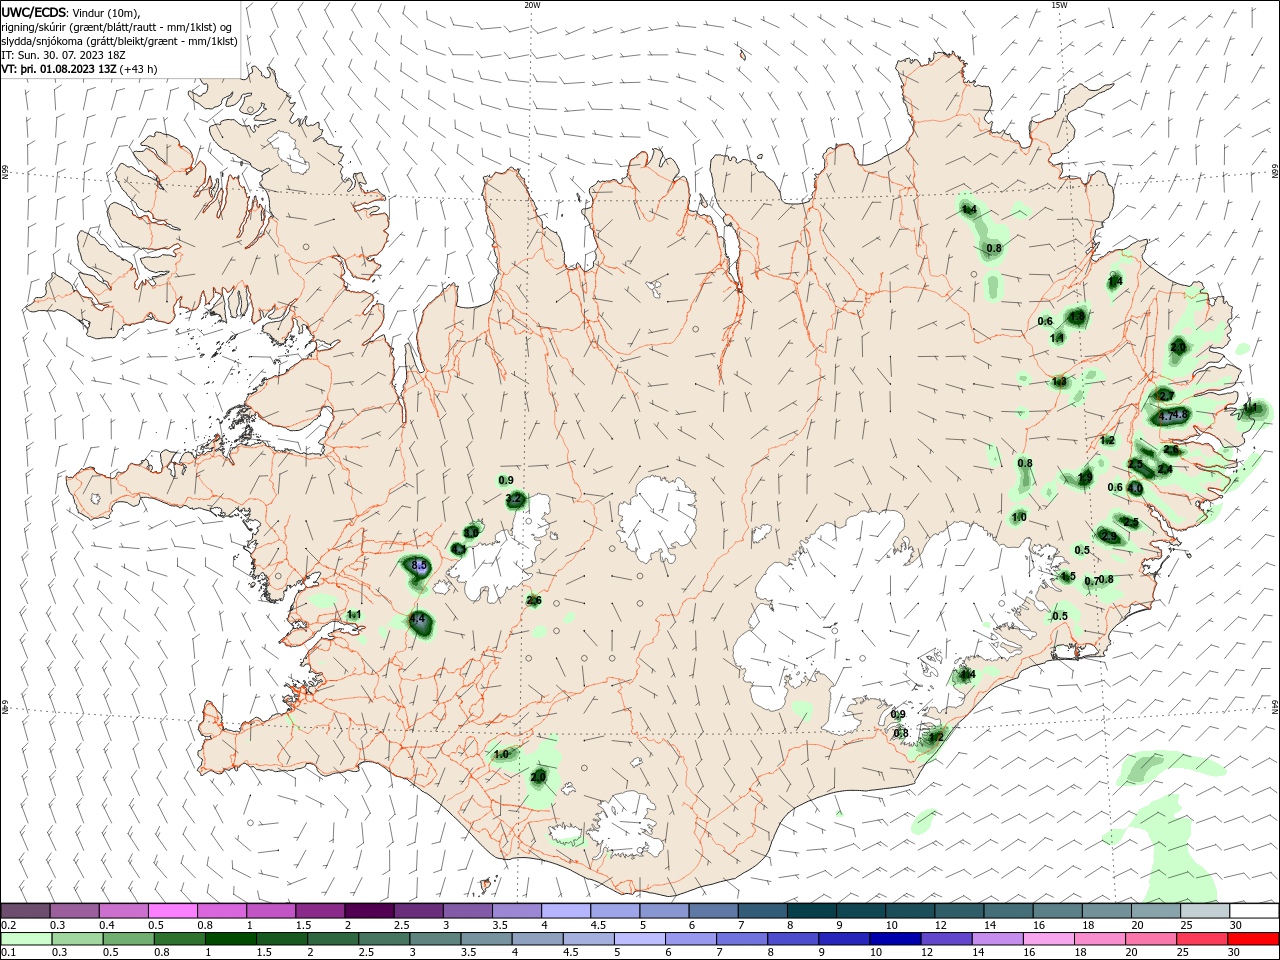This screenshot has height=960, width=1280.
Task: Select the 2.7 value in the east
Action: 1166,396
